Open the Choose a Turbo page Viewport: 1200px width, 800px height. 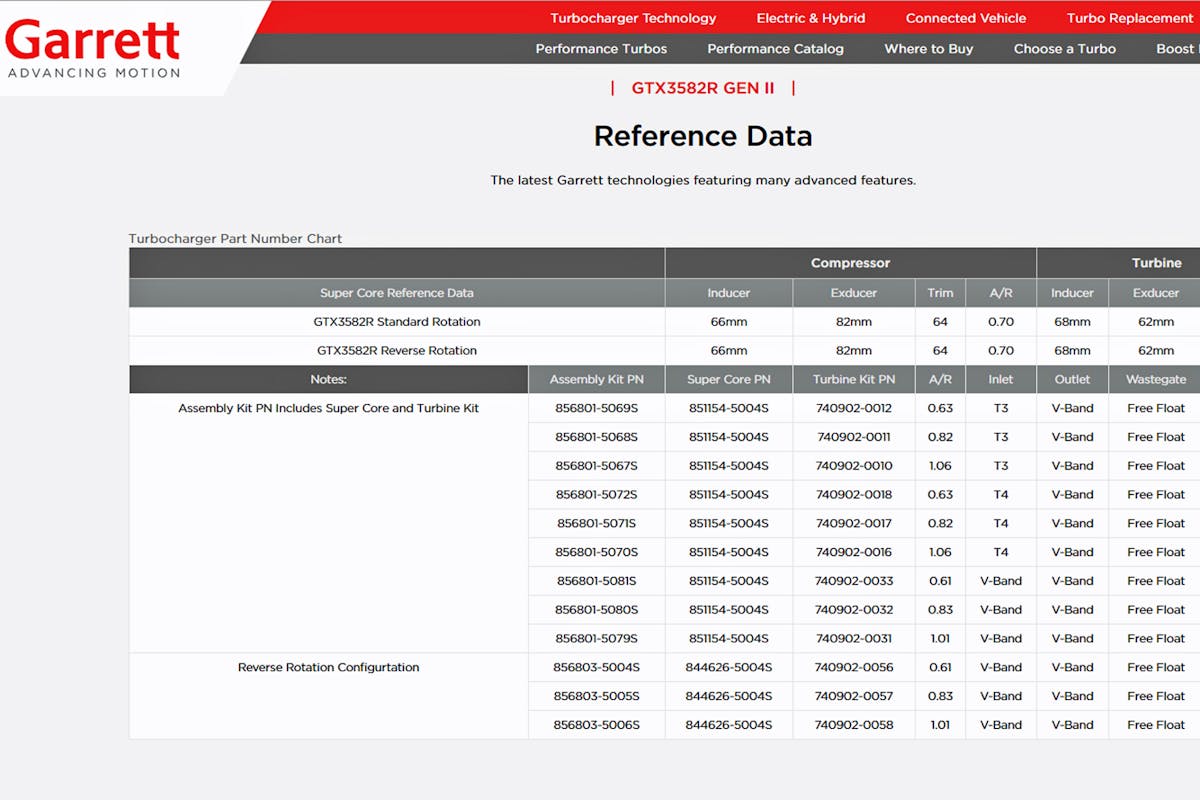click(1065, 48)
